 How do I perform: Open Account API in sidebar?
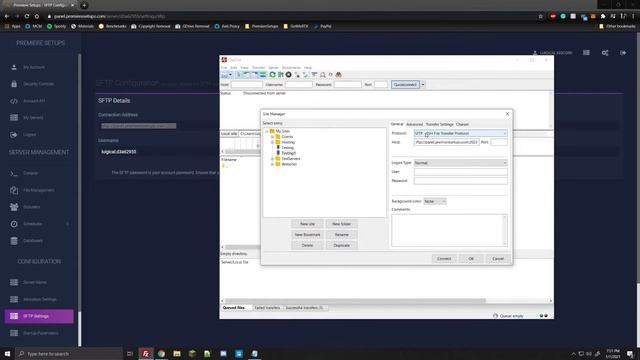[x=34, y=101]
